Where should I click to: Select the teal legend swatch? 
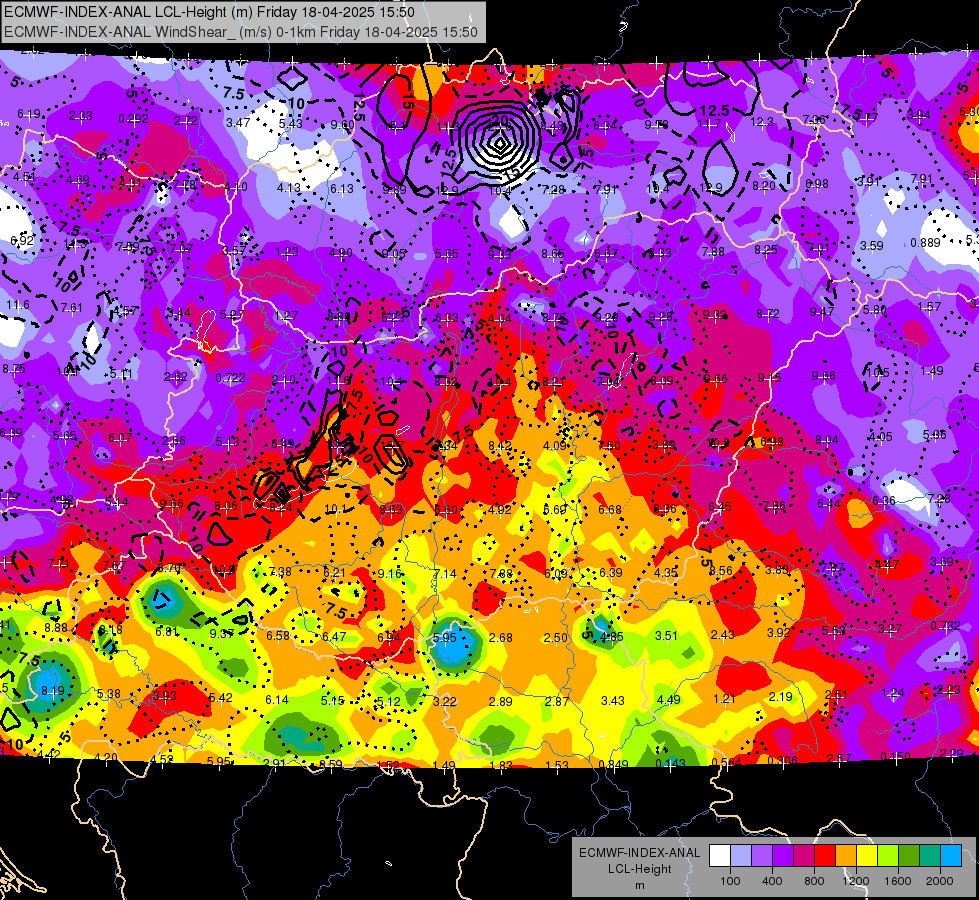point(930,856)
